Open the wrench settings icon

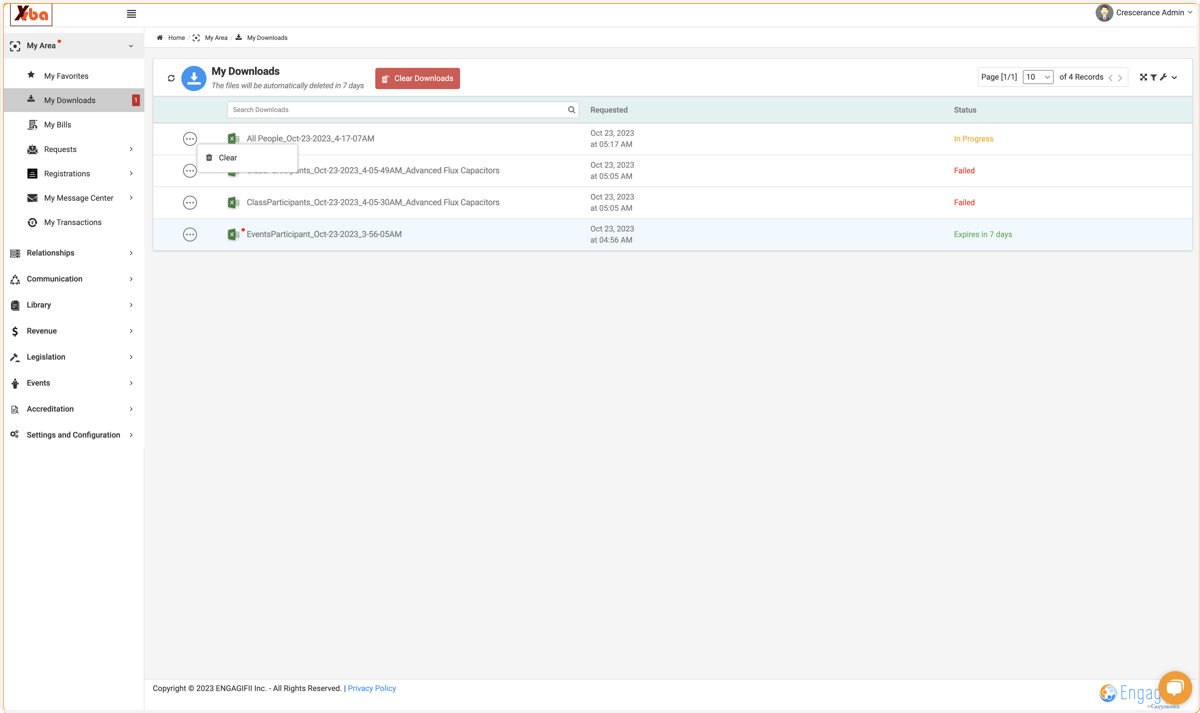1163,77
